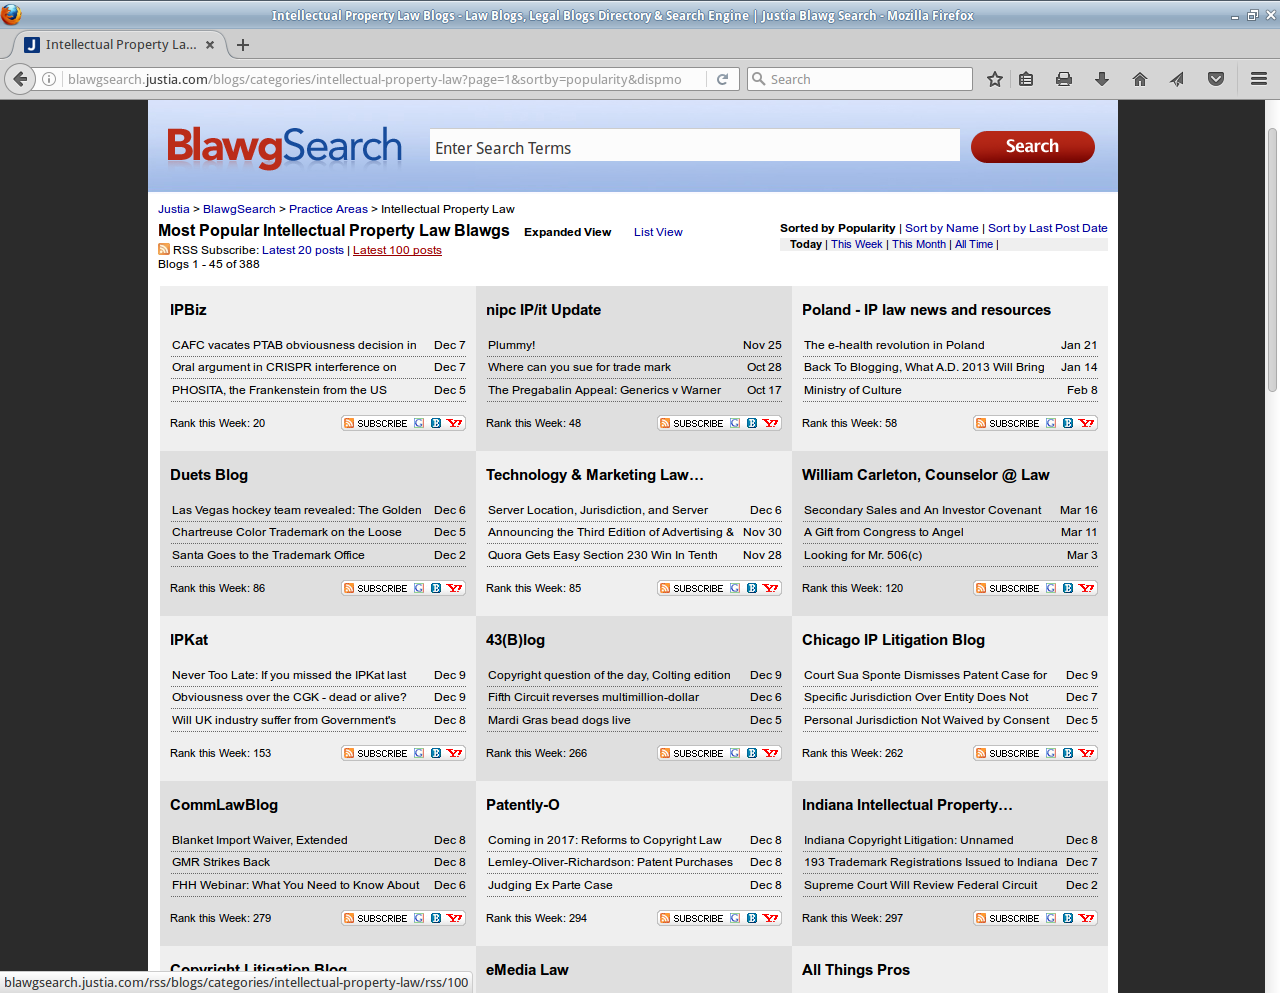1280x993 pixels.
Task: Show your bookmarks list icon
Action: tap(1026, 79)
